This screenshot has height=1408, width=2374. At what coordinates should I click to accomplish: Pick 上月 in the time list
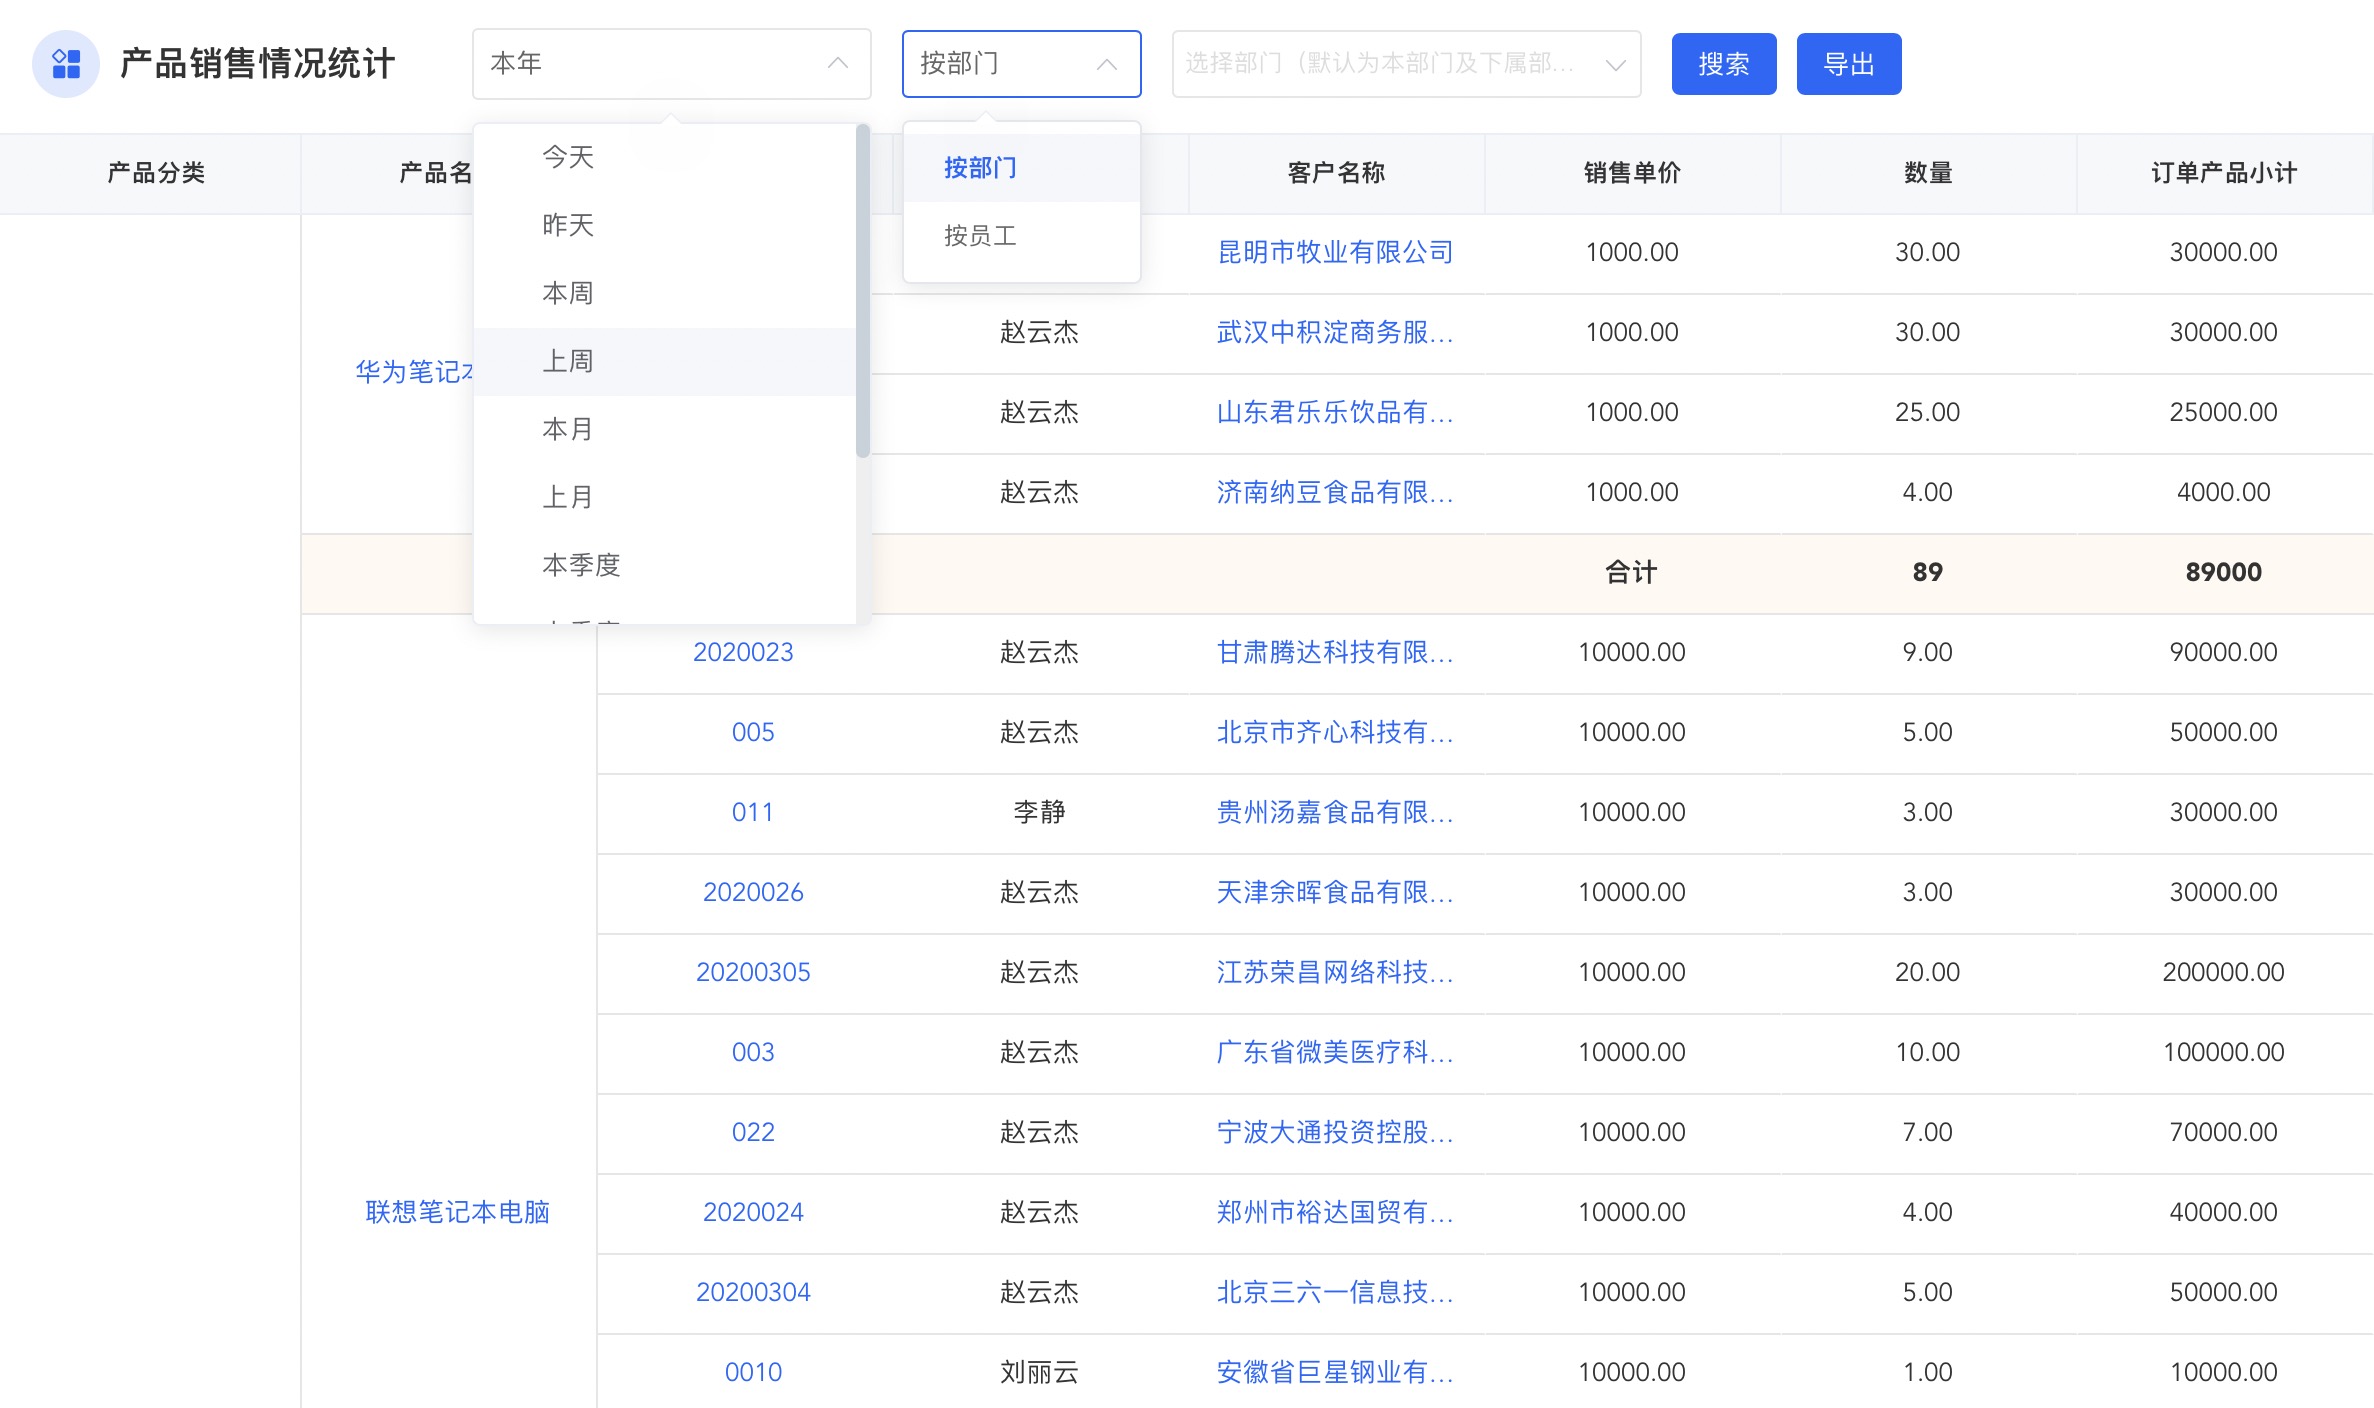pos(568,497)
